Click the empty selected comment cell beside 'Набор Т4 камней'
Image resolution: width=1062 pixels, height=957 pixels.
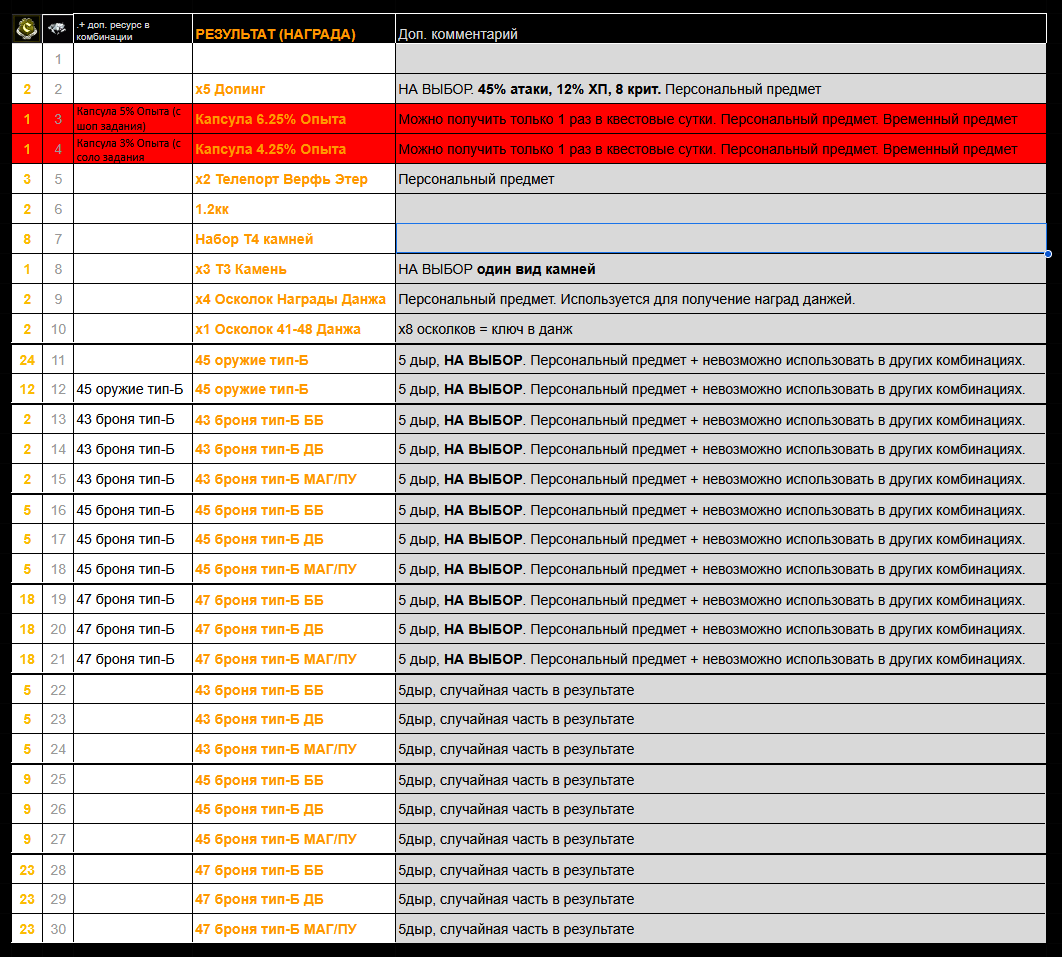pyautogui.click(x=720, y=239)
